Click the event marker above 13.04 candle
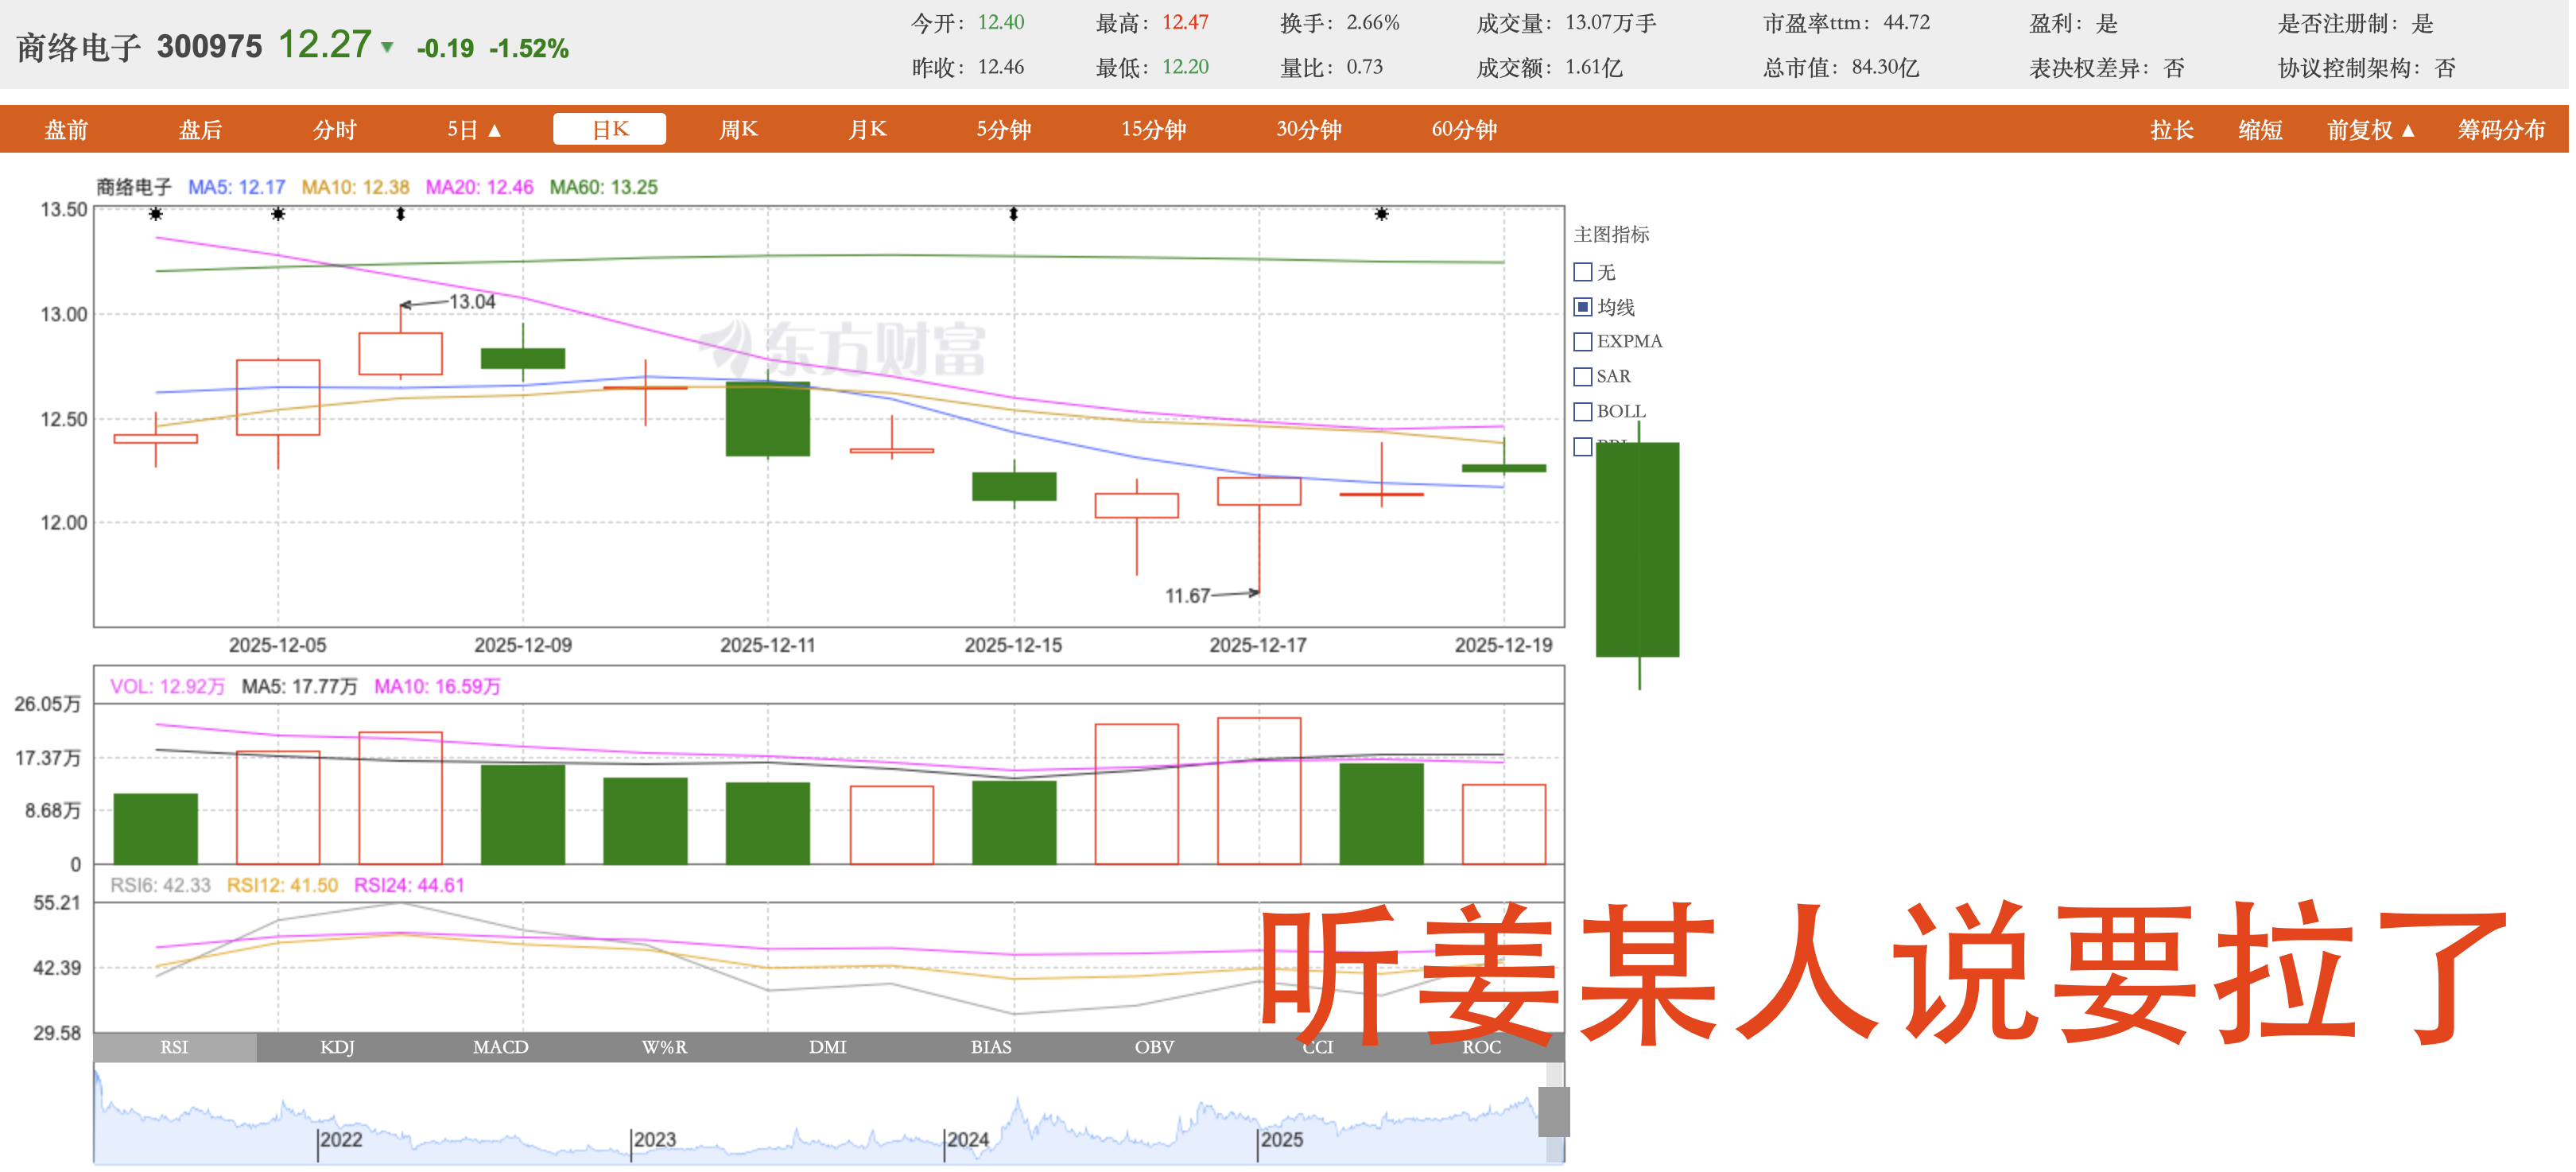The width and height of the screenshot is (2576, 1172). (x=401, y=214)
